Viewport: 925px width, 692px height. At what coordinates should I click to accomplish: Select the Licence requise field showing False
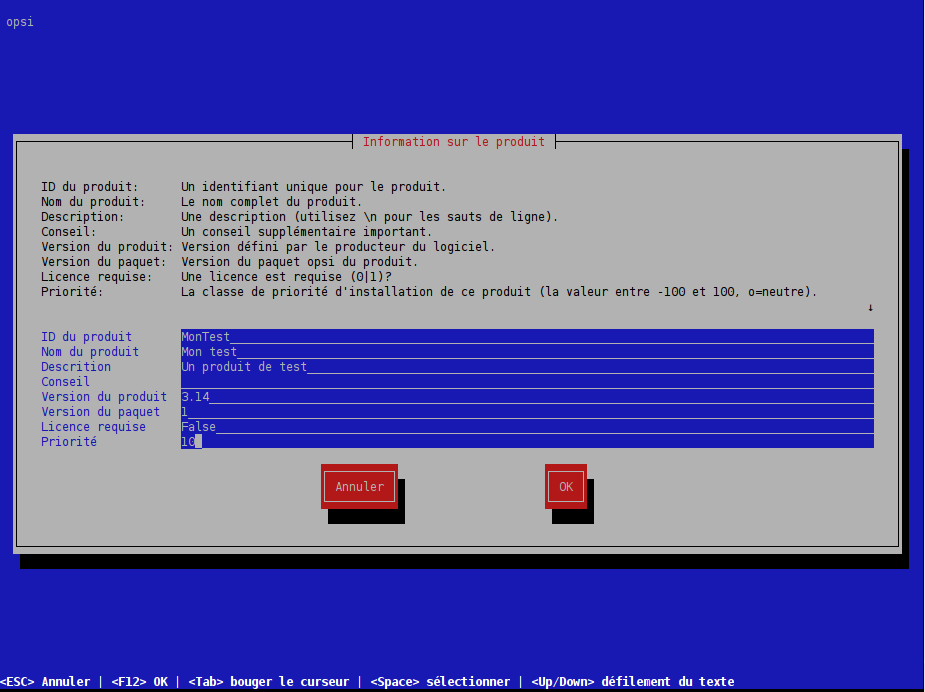527,427
